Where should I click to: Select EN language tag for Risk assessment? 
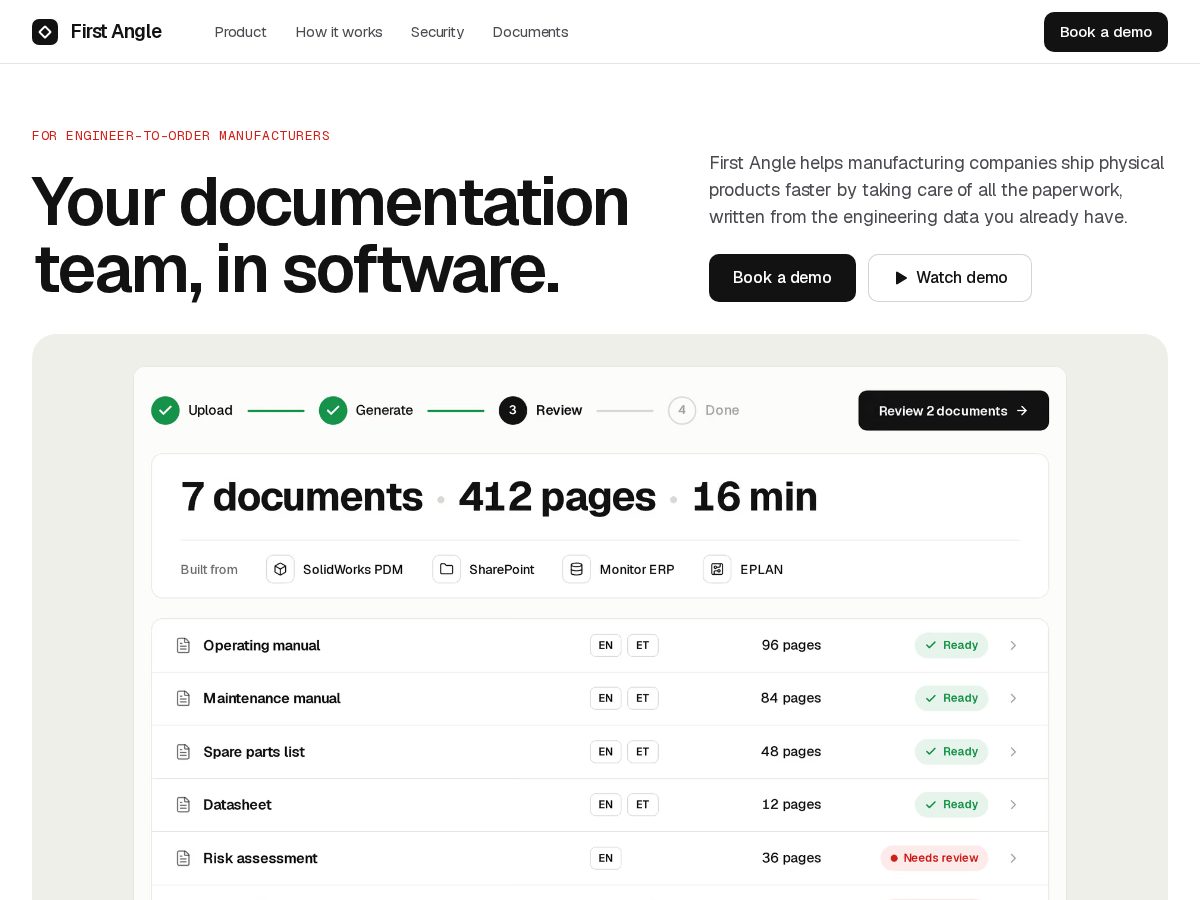606,858
